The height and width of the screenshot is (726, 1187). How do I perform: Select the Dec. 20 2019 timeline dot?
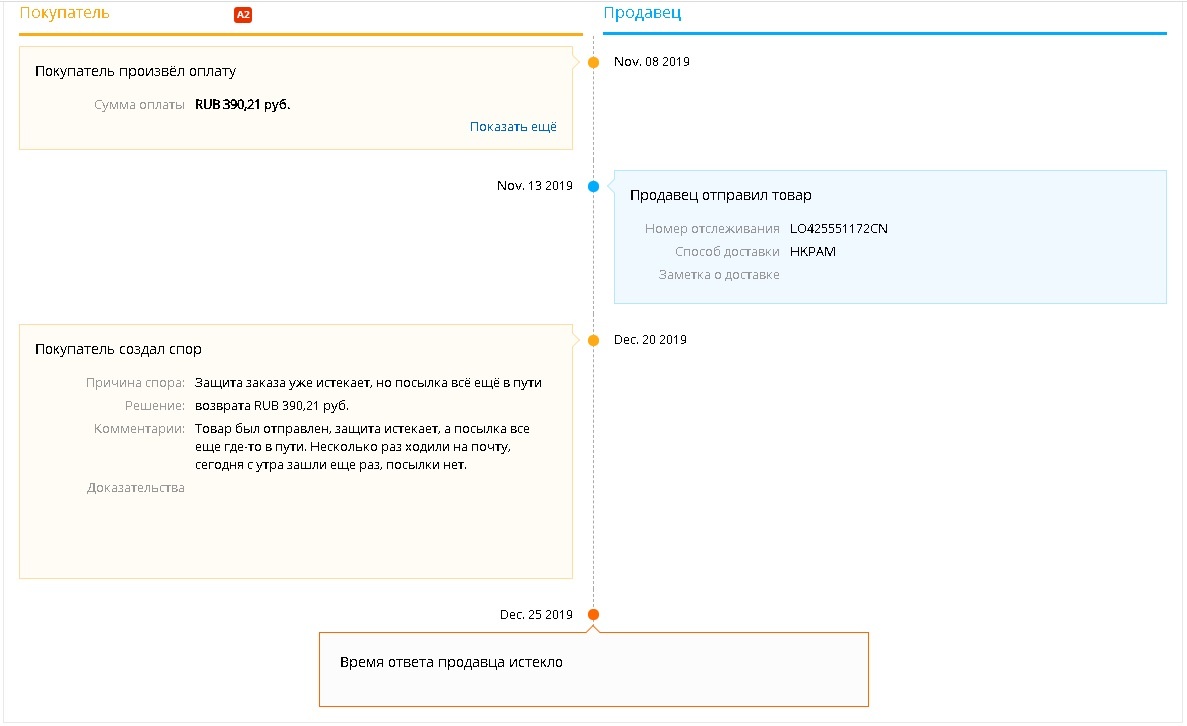coord(594,340)
